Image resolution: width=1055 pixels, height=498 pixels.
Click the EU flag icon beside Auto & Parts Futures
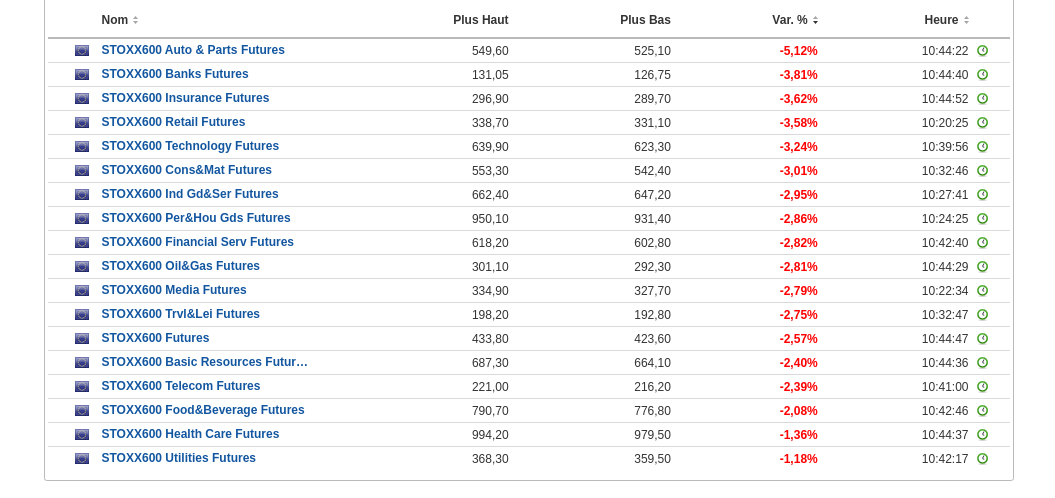click(x=82, y=51)
